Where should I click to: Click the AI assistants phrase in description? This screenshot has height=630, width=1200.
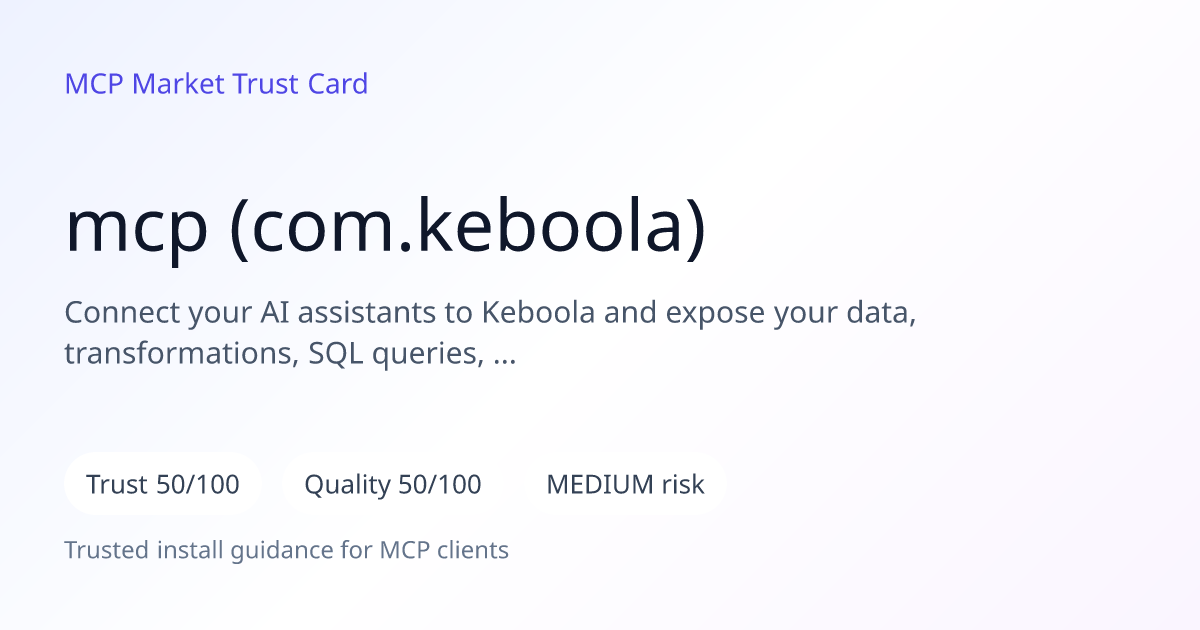click(347, 313)
